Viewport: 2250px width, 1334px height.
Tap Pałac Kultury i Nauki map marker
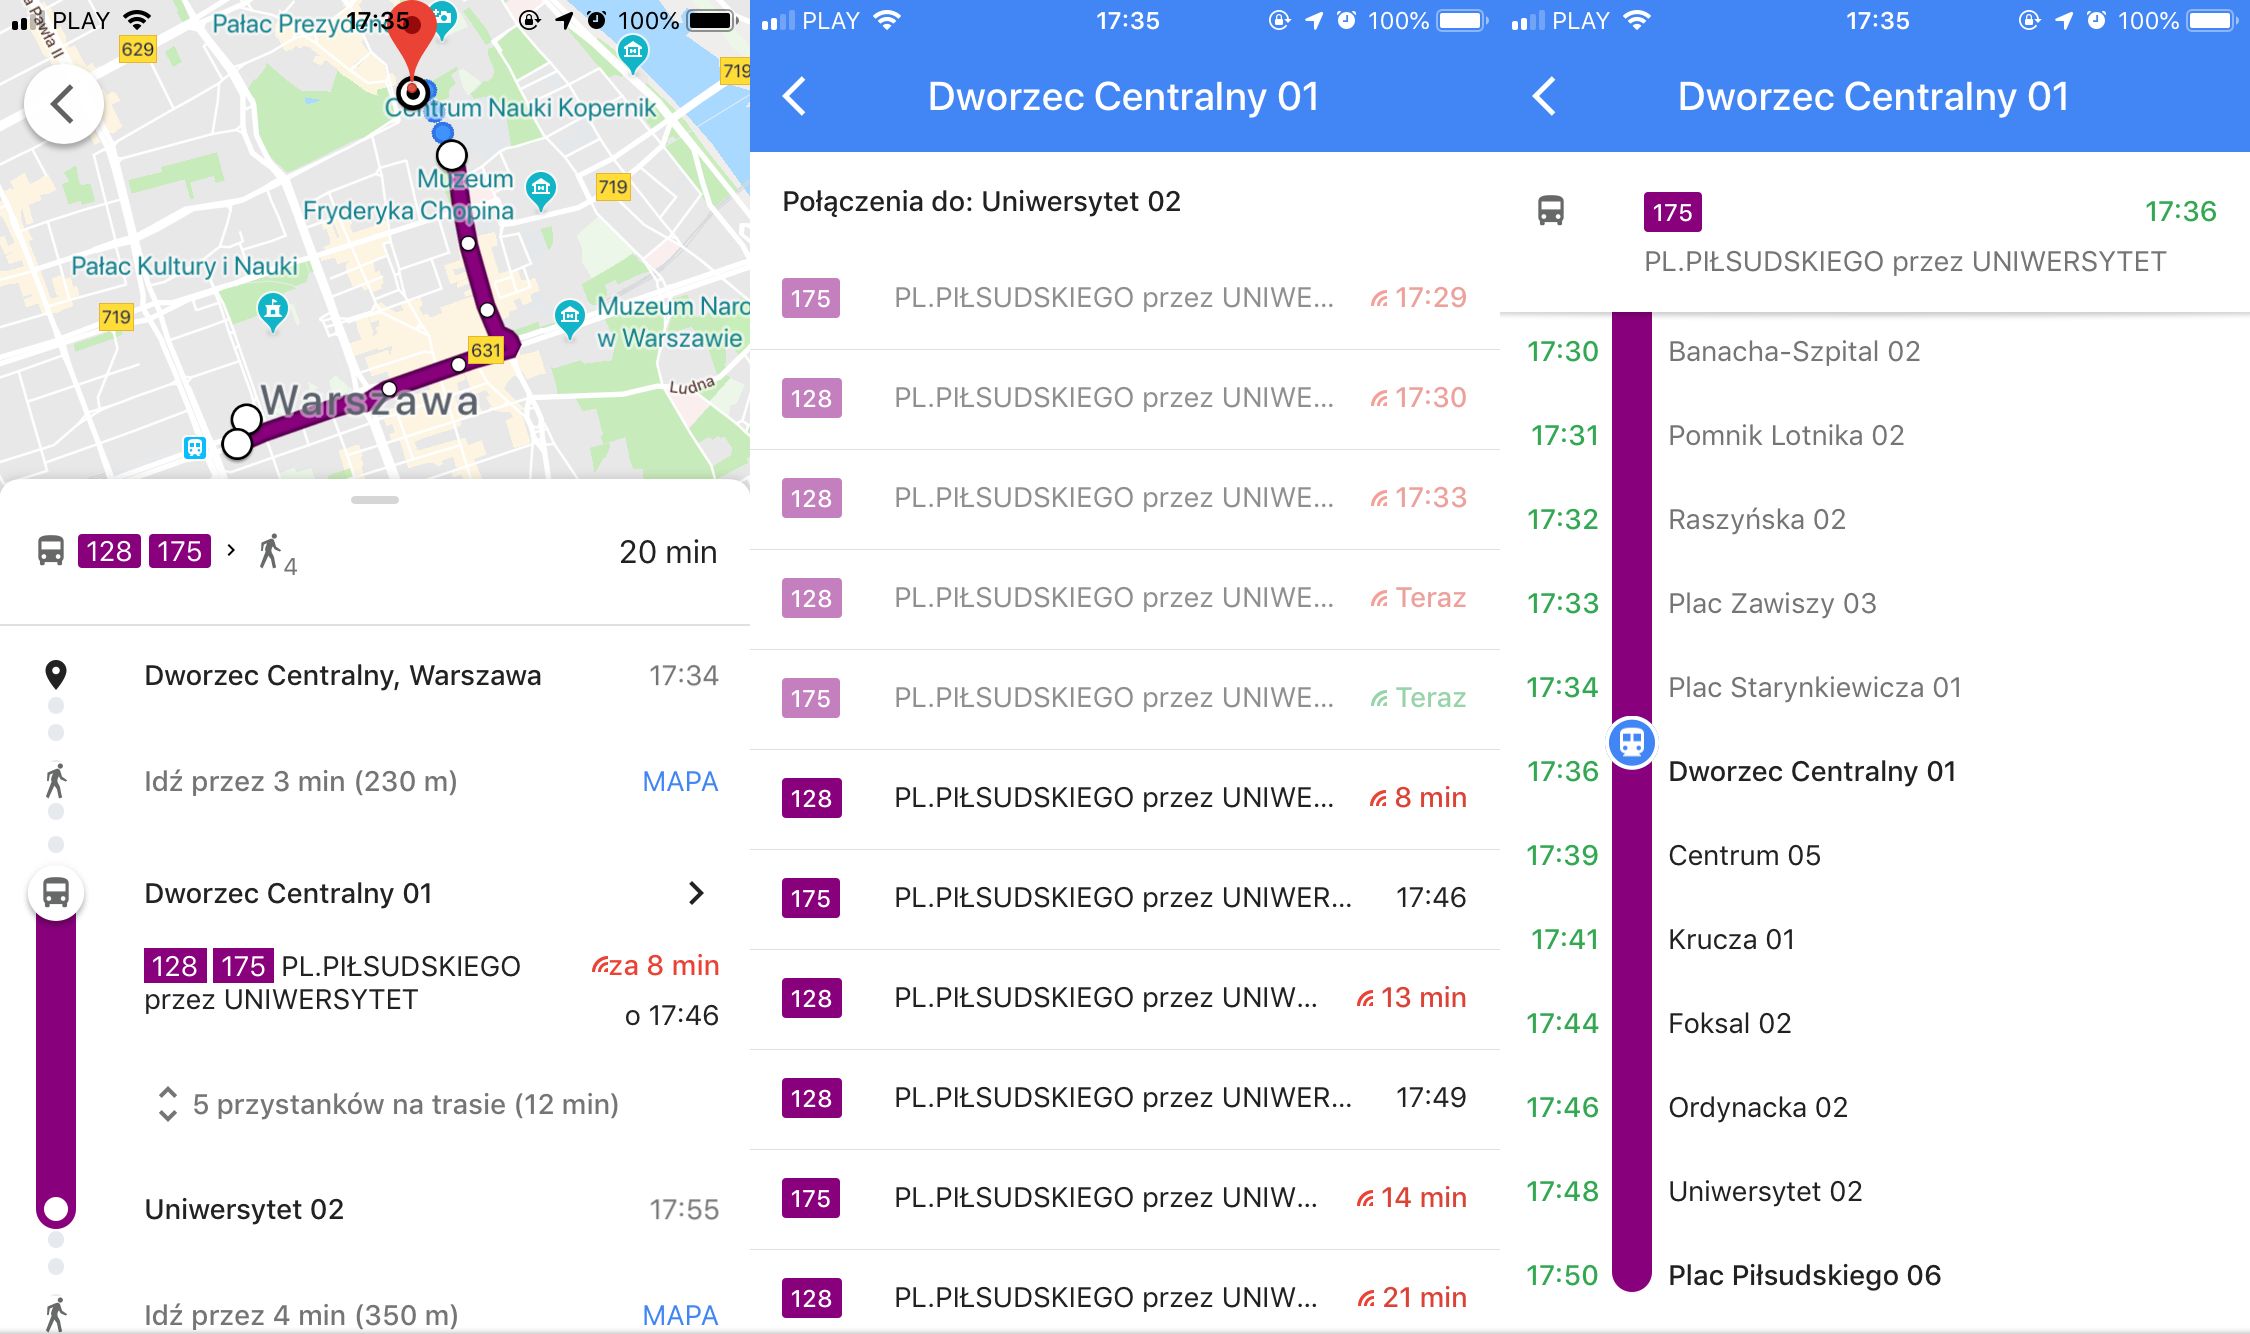pos(272,310)
